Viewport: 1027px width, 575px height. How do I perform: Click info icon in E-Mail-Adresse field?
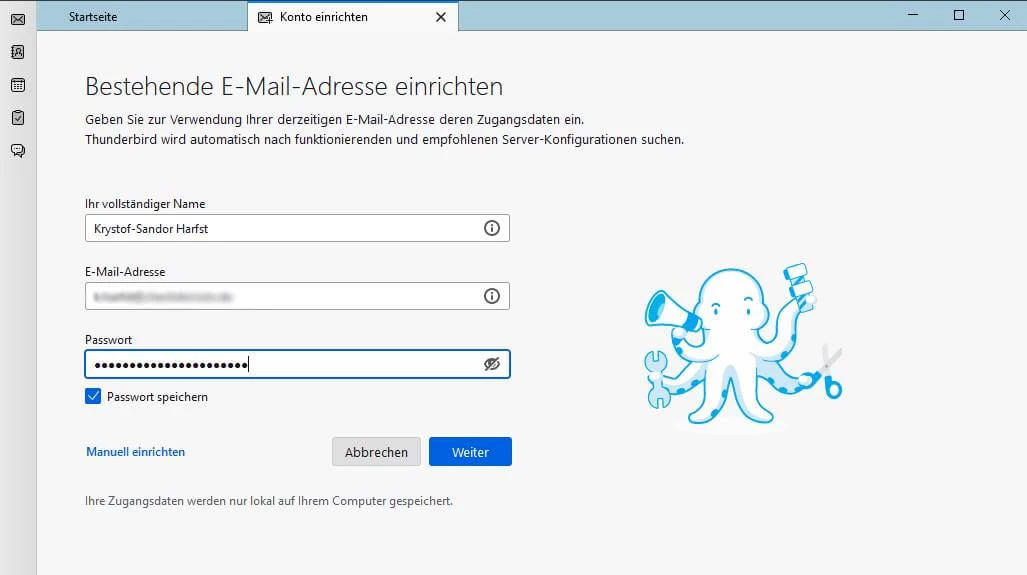[x=491, y=296]
